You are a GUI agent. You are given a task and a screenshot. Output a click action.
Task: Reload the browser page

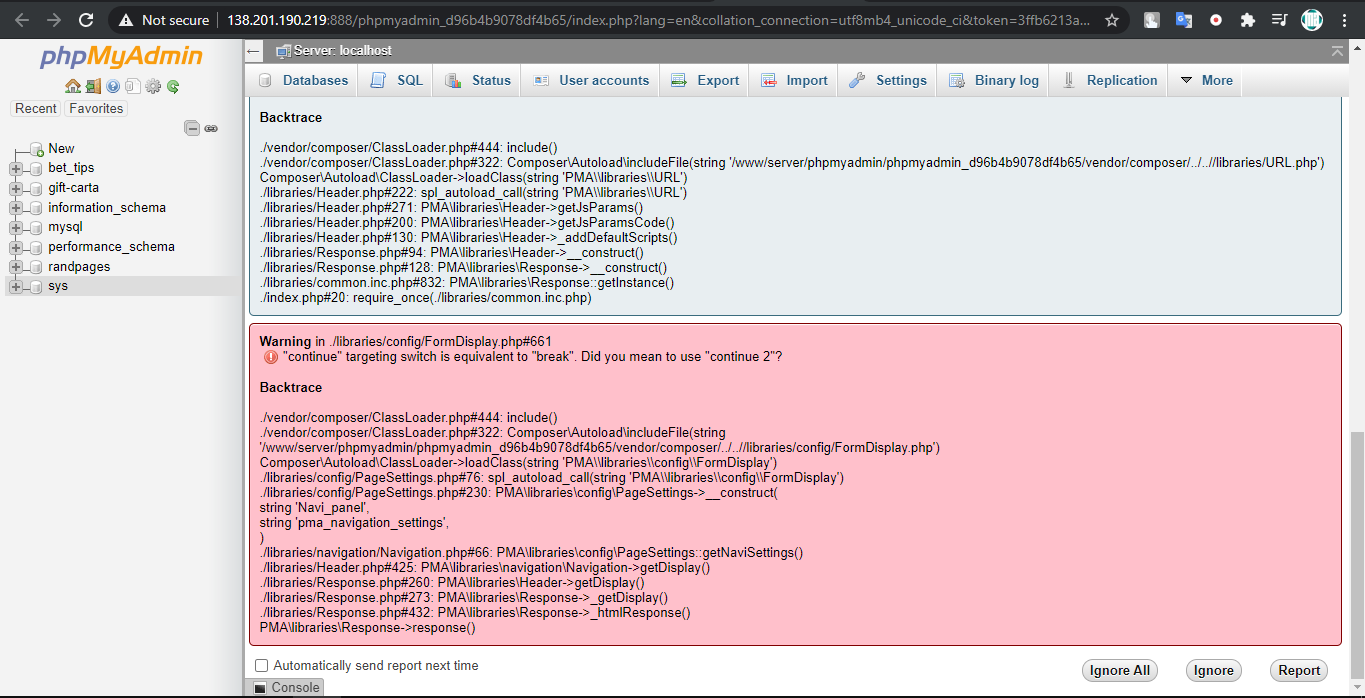point(86,20)
